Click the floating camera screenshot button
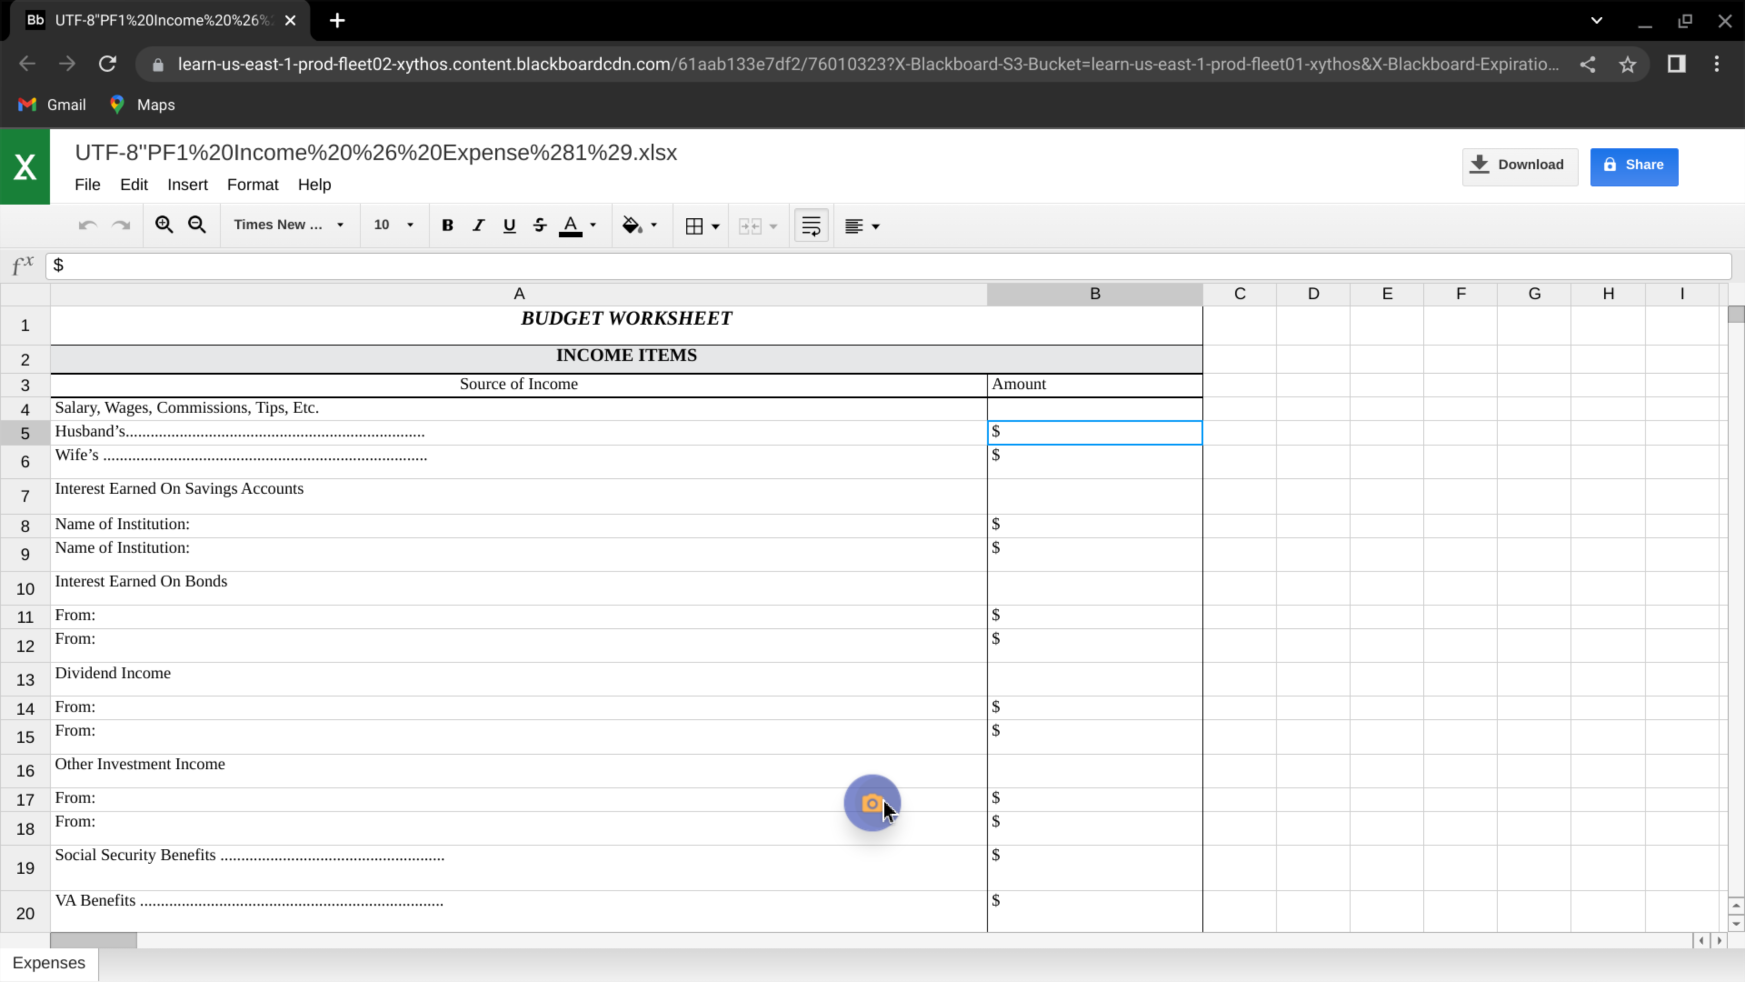Screen dimensions: 1745x982 pyautogui.click(x=872, y=803)
